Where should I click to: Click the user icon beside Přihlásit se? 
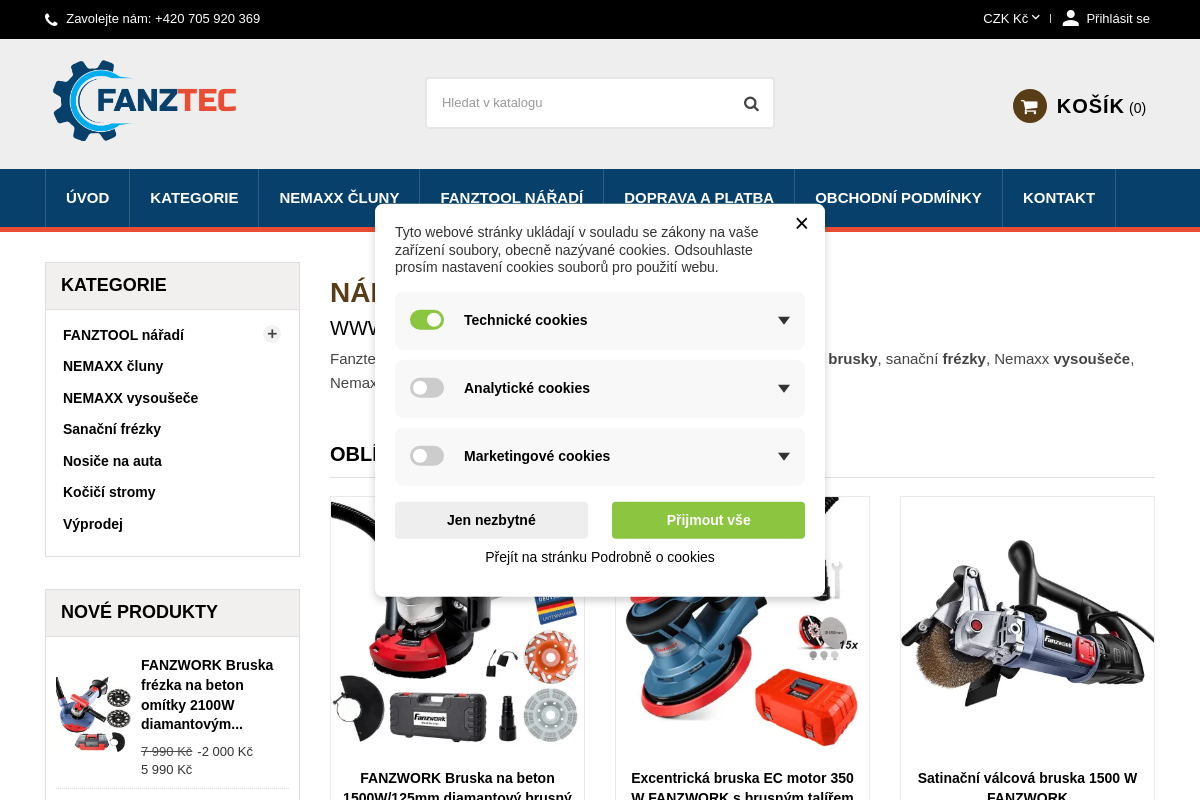(1070, 18)
